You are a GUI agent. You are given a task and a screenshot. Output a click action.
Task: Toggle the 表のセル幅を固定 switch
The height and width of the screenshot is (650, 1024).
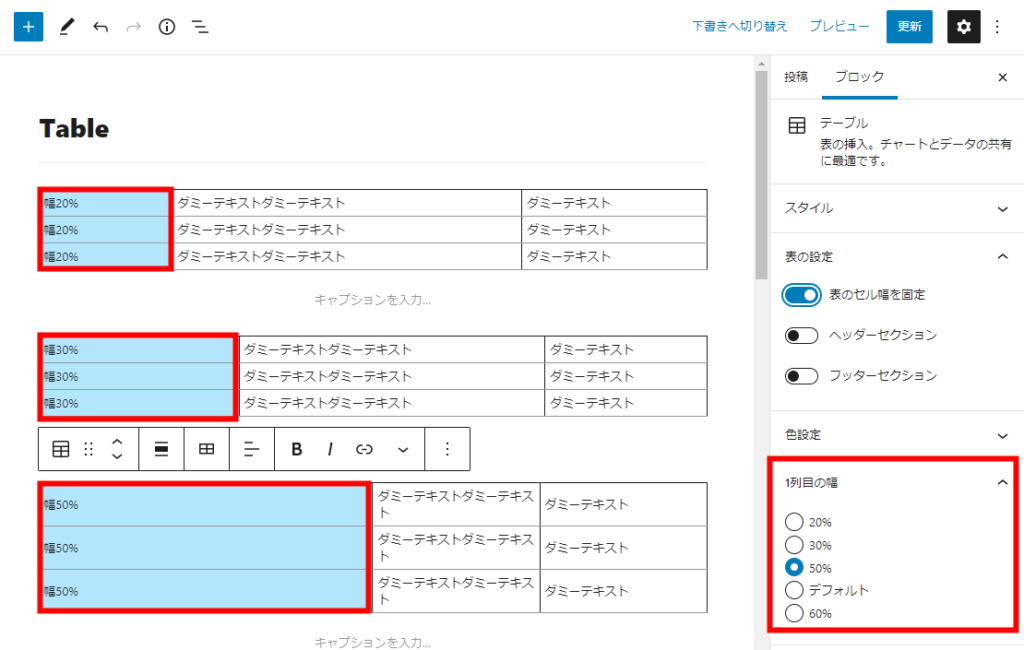(x=802, y=295)
